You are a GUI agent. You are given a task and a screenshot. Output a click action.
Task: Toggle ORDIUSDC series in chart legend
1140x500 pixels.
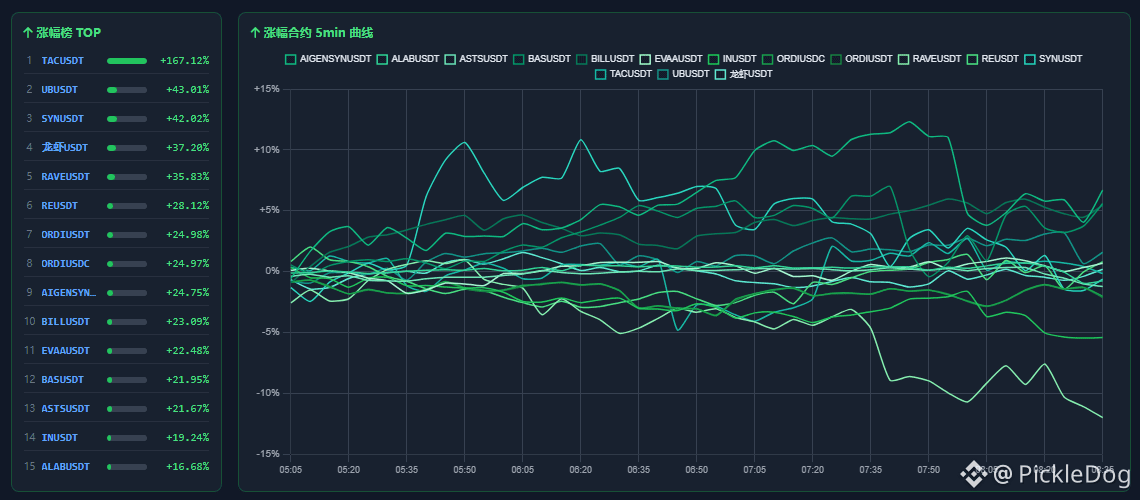793,59
